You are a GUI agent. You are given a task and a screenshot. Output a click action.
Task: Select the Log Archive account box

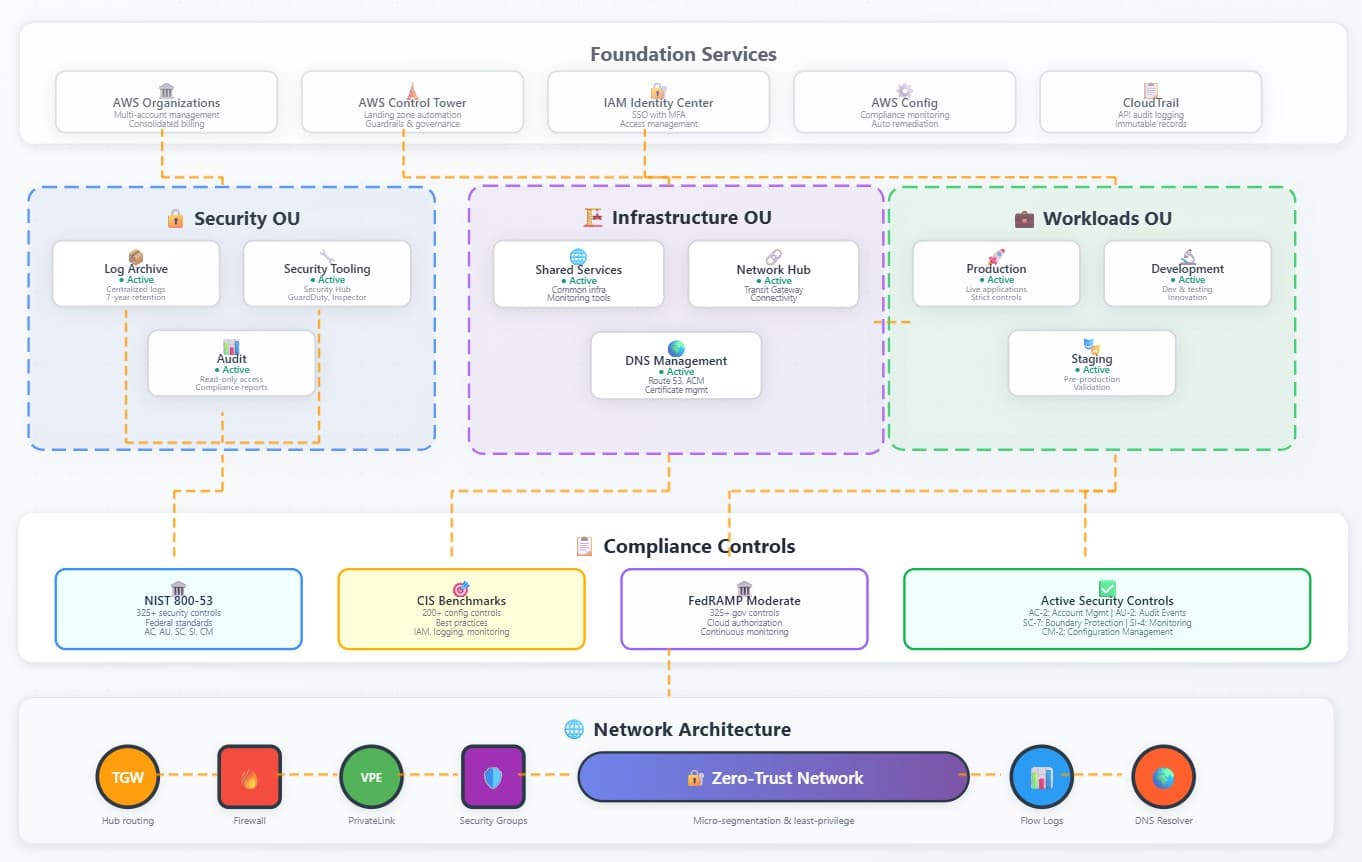[x=136, y=273]
